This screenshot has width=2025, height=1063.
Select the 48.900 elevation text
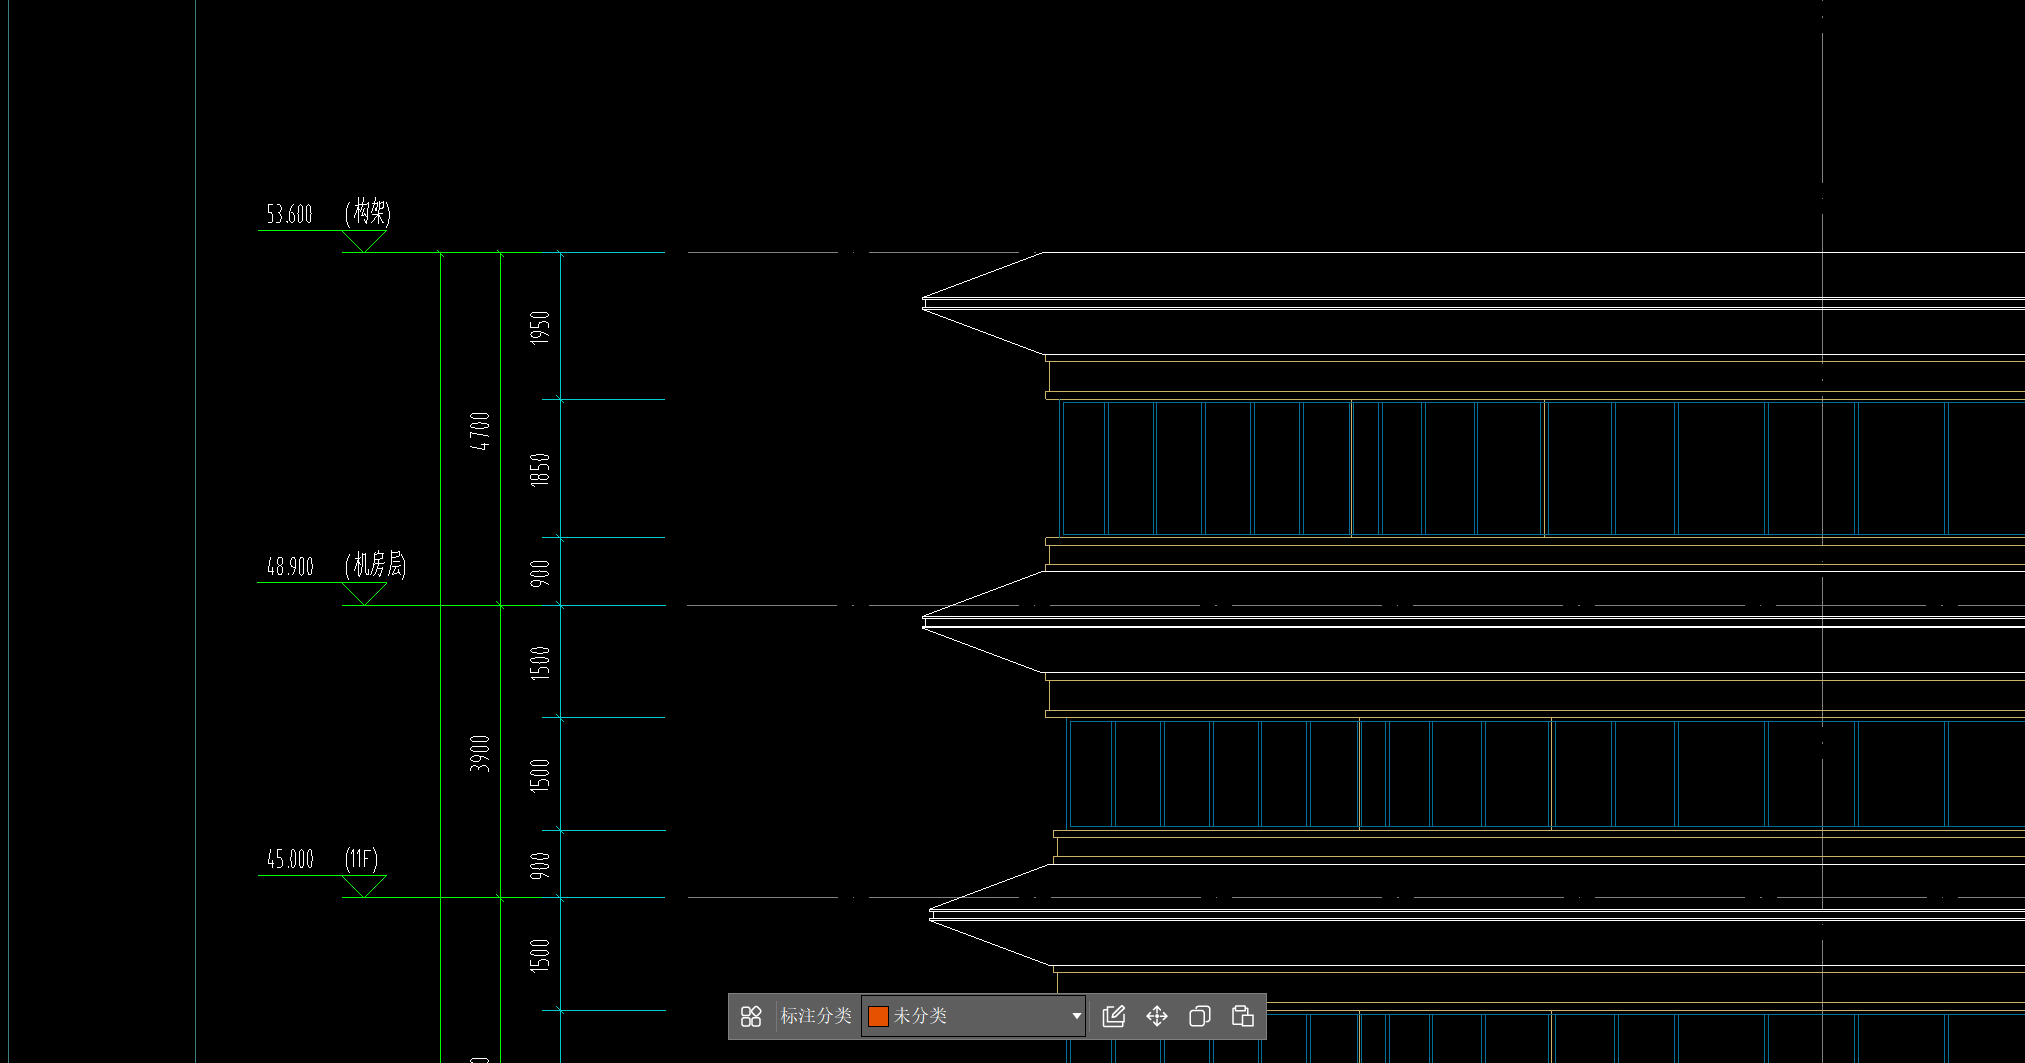290,567
